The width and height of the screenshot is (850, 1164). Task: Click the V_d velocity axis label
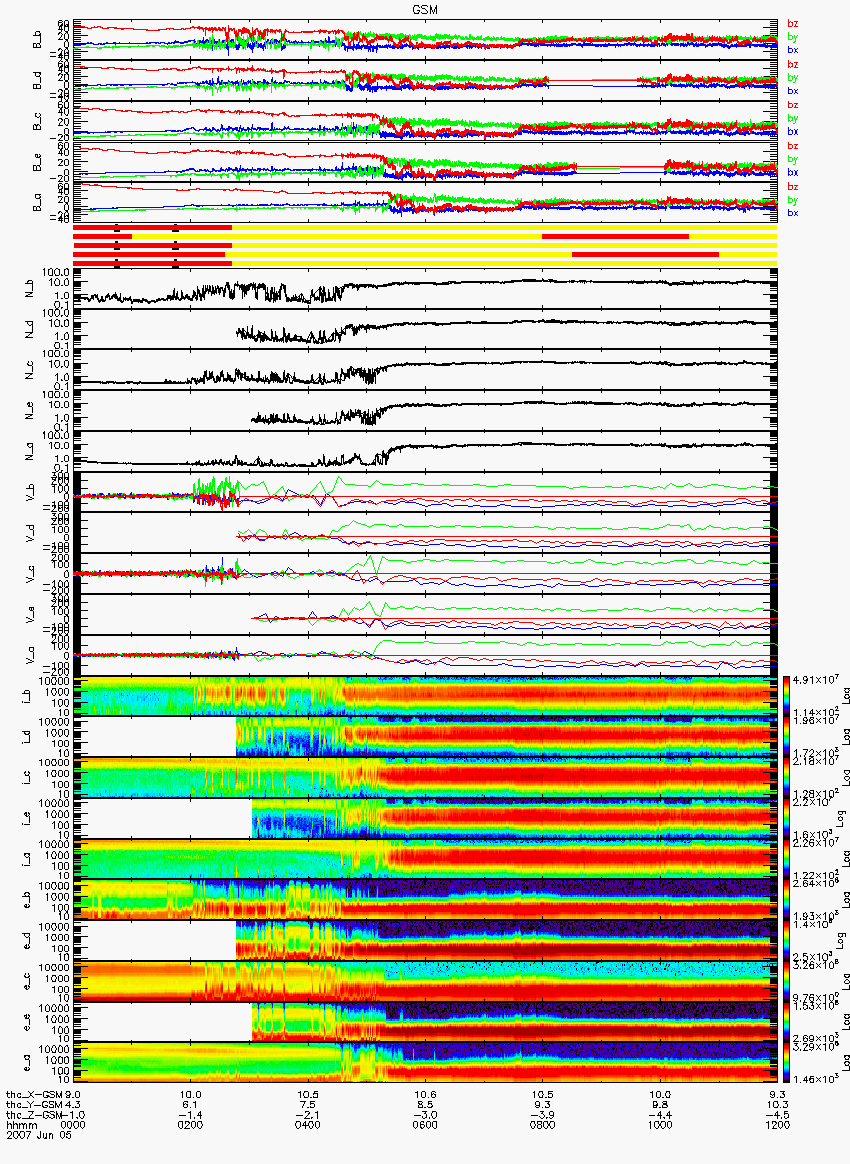tap(31, 533)
